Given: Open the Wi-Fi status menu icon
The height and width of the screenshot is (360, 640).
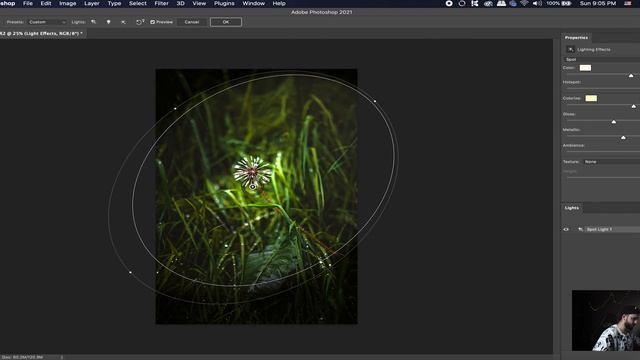Looking at the screenshot, I should point(524,3).
